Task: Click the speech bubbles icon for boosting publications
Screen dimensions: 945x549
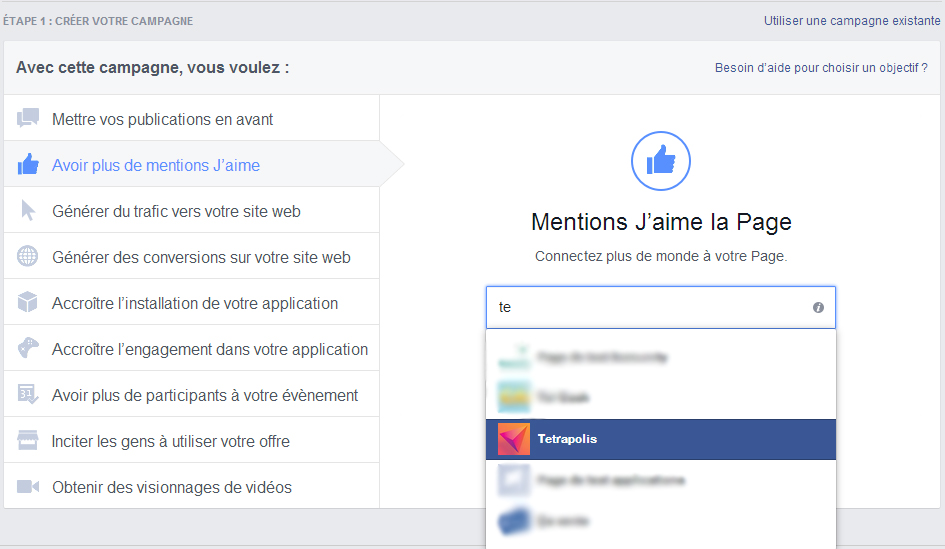Action: pos(28,118)
